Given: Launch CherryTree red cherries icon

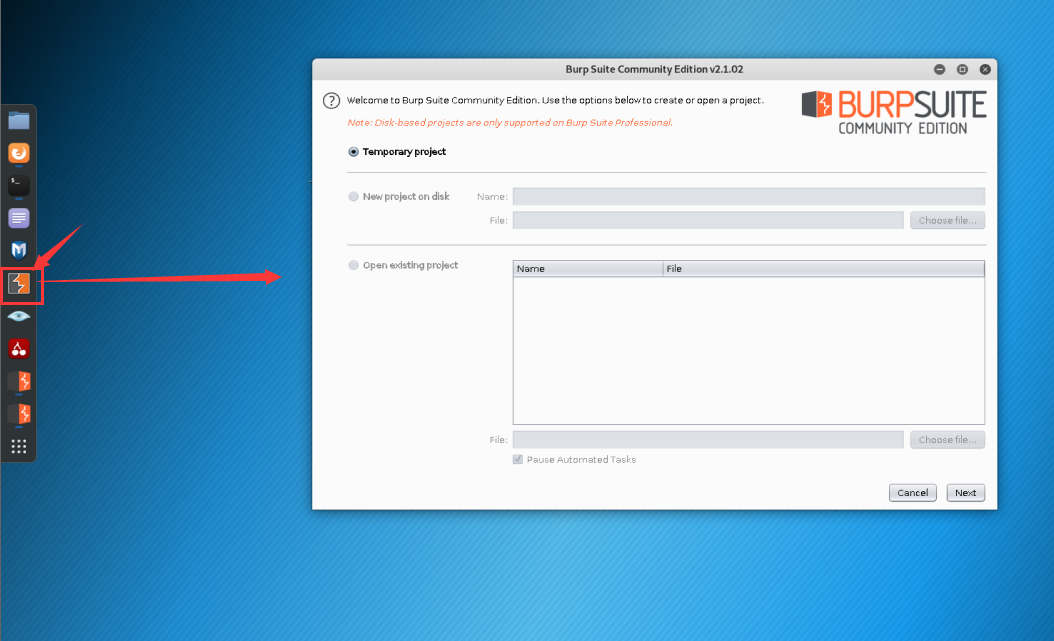Looking at the screenshot, I should tap(19, 349).
